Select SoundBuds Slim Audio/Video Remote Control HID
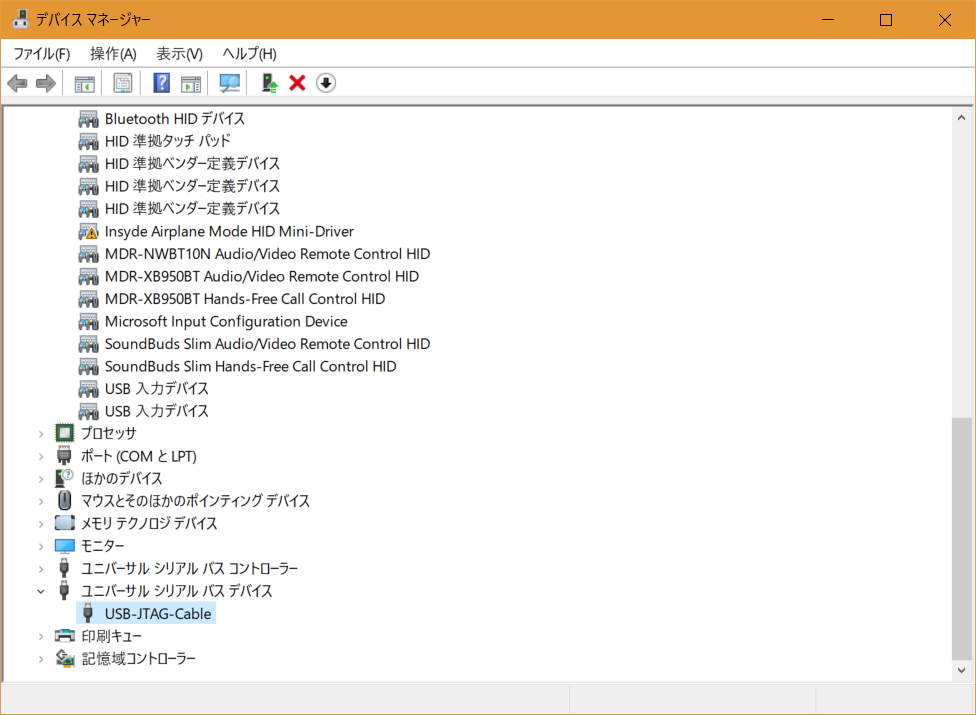Screen dimensions: 976x715 (267, 344)
